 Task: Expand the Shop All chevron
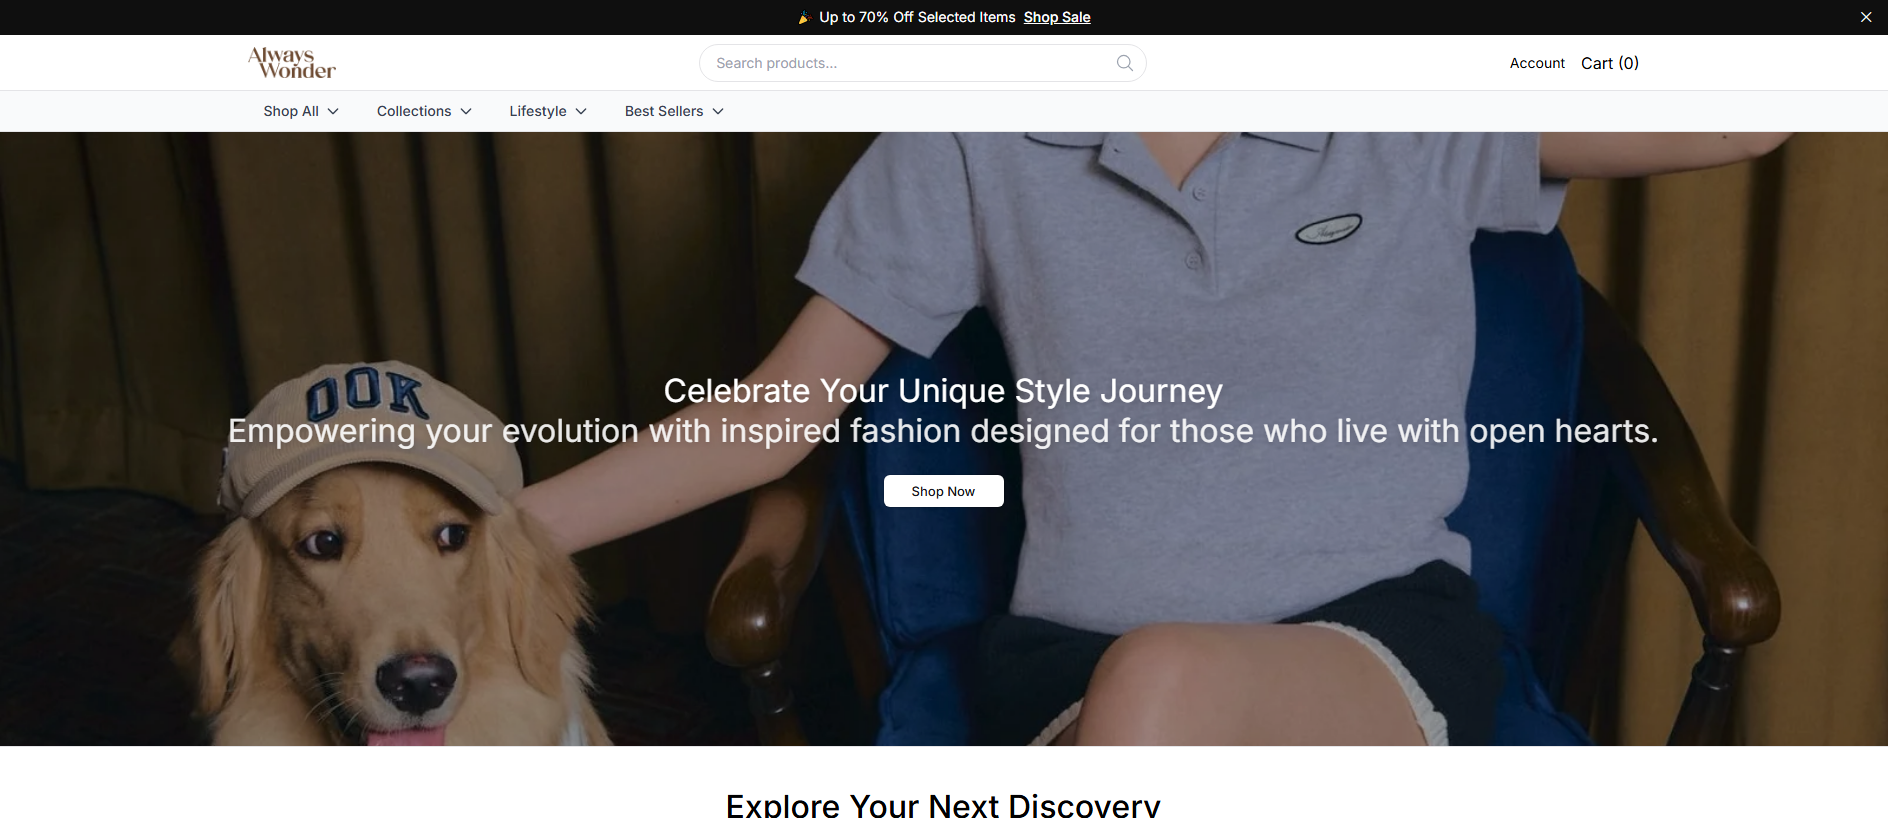coord(333,111)
